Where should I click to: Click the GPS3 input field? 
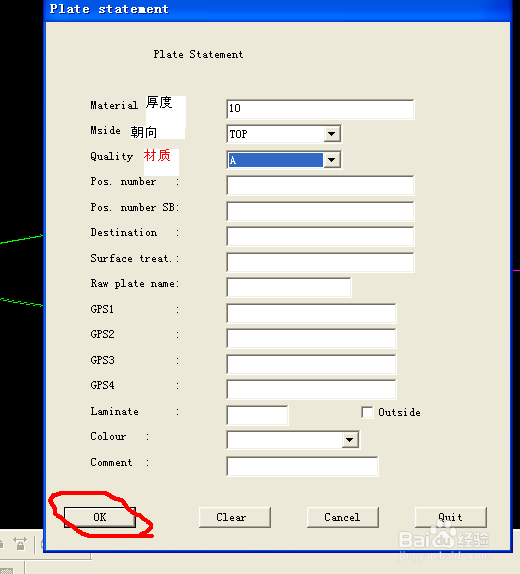[x=311, y=364]
